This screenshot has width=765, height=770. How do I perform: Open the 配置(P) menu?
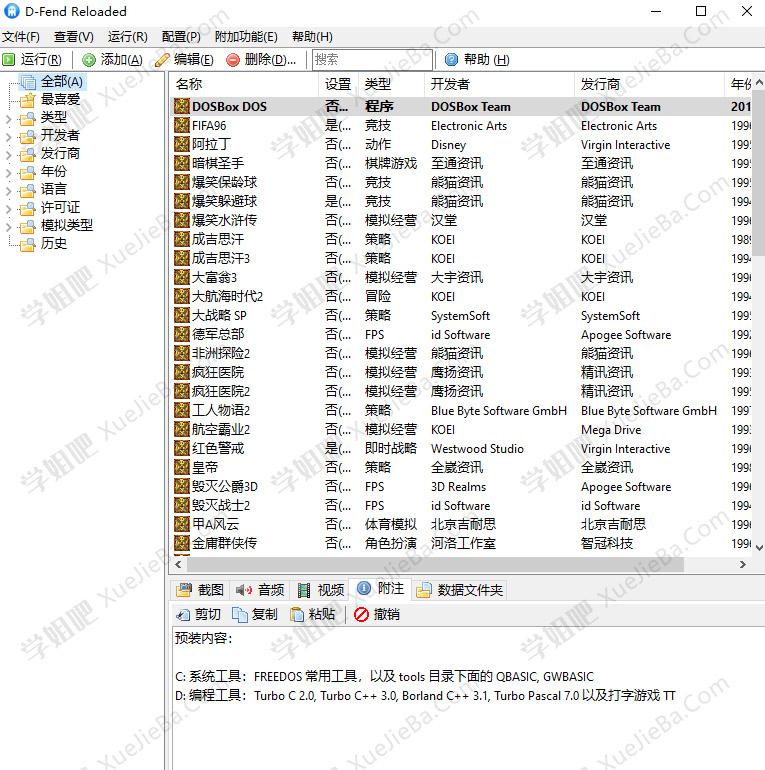click(x=181, y=37)
